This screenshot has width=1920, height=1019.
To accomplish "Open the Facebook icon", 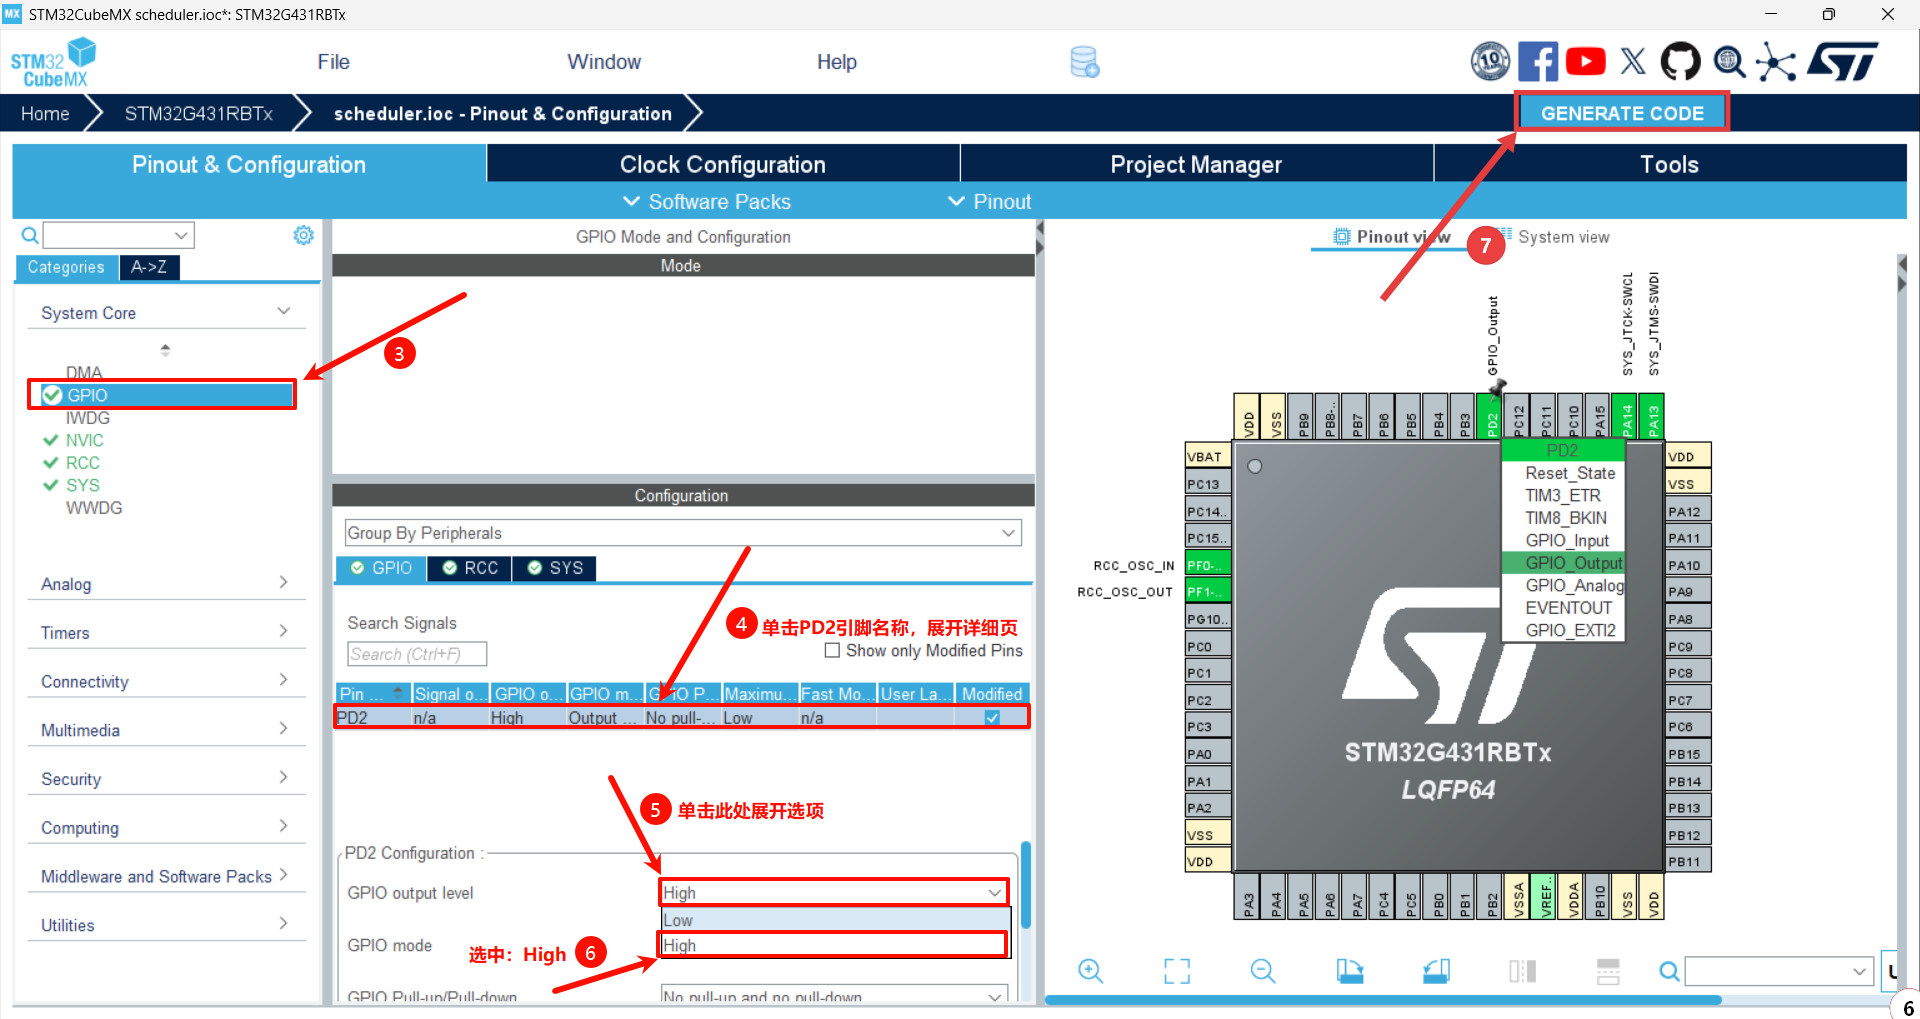I will point(1538,62).
